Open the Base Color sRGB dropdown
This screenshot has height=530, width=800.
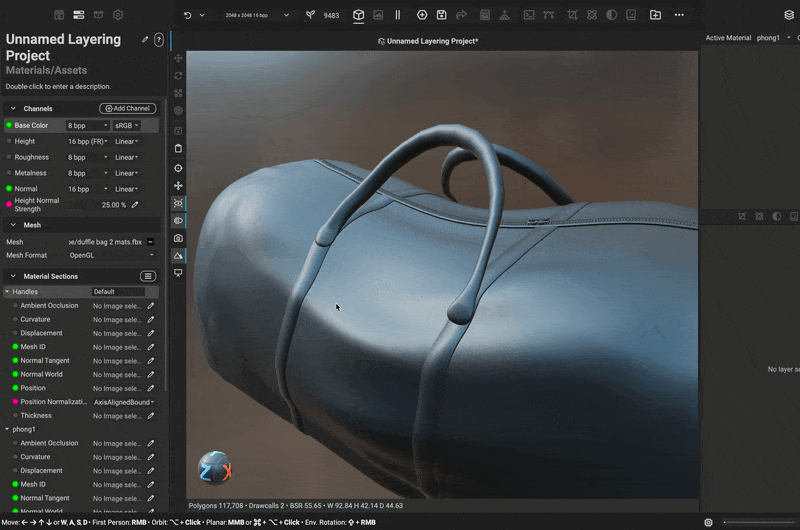pyautogui.click(x=126, y=126)
